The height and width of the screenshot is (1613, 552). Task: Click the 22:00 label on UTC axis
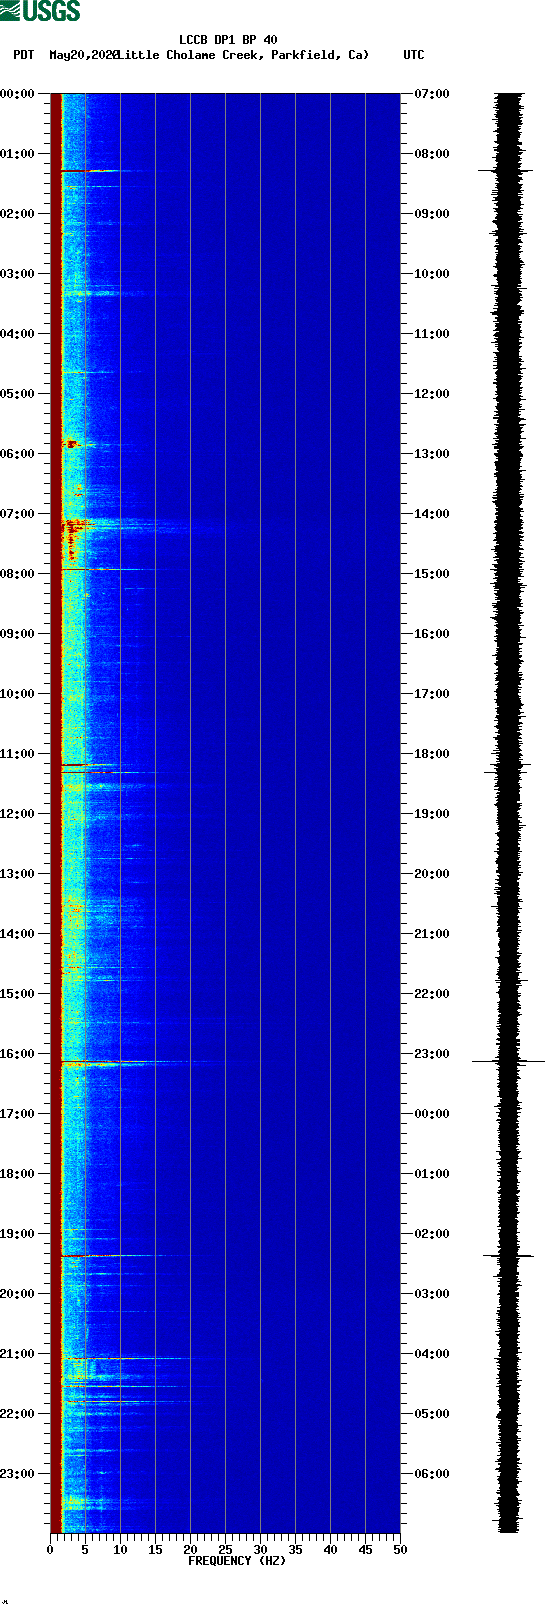(432, 994)
